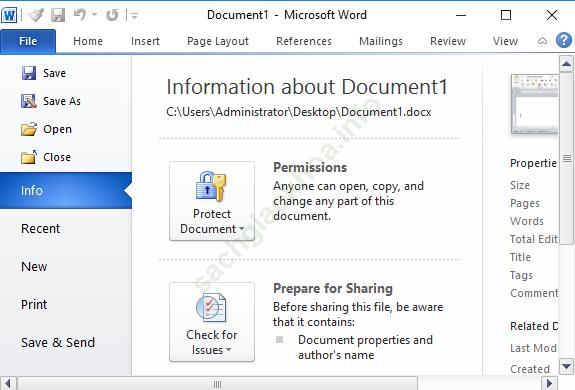This screenshot has height=390, width=575.
Task: Click the Tags property label
Action: coord(521,275)
